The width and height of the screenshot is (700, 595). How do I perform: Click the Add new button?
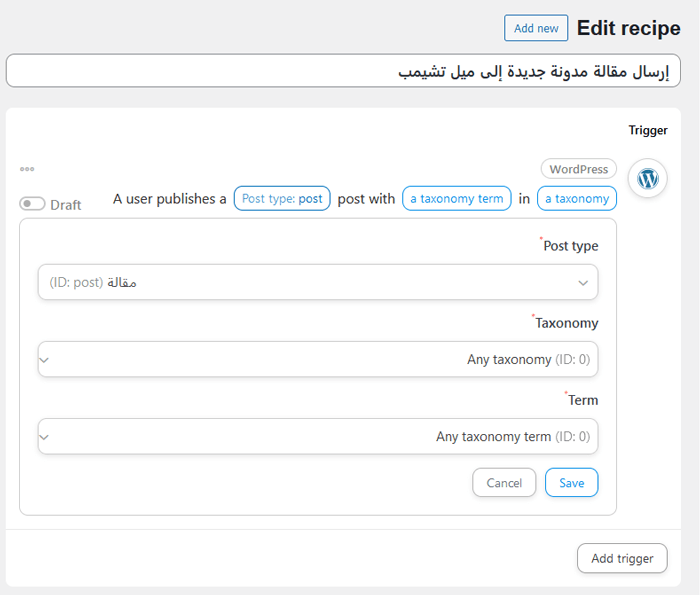pos(536,28)
